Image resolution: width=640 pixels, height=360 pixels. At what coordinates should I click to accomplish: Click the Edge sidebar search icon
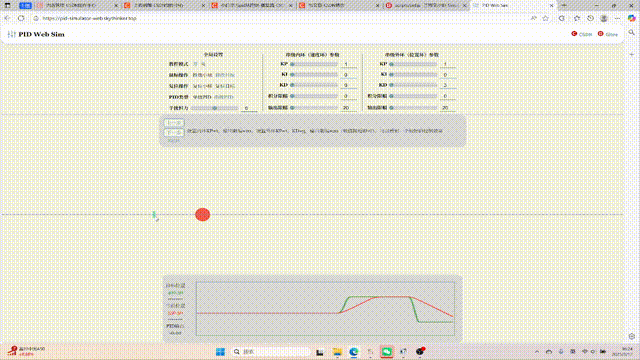coord(632,33)
